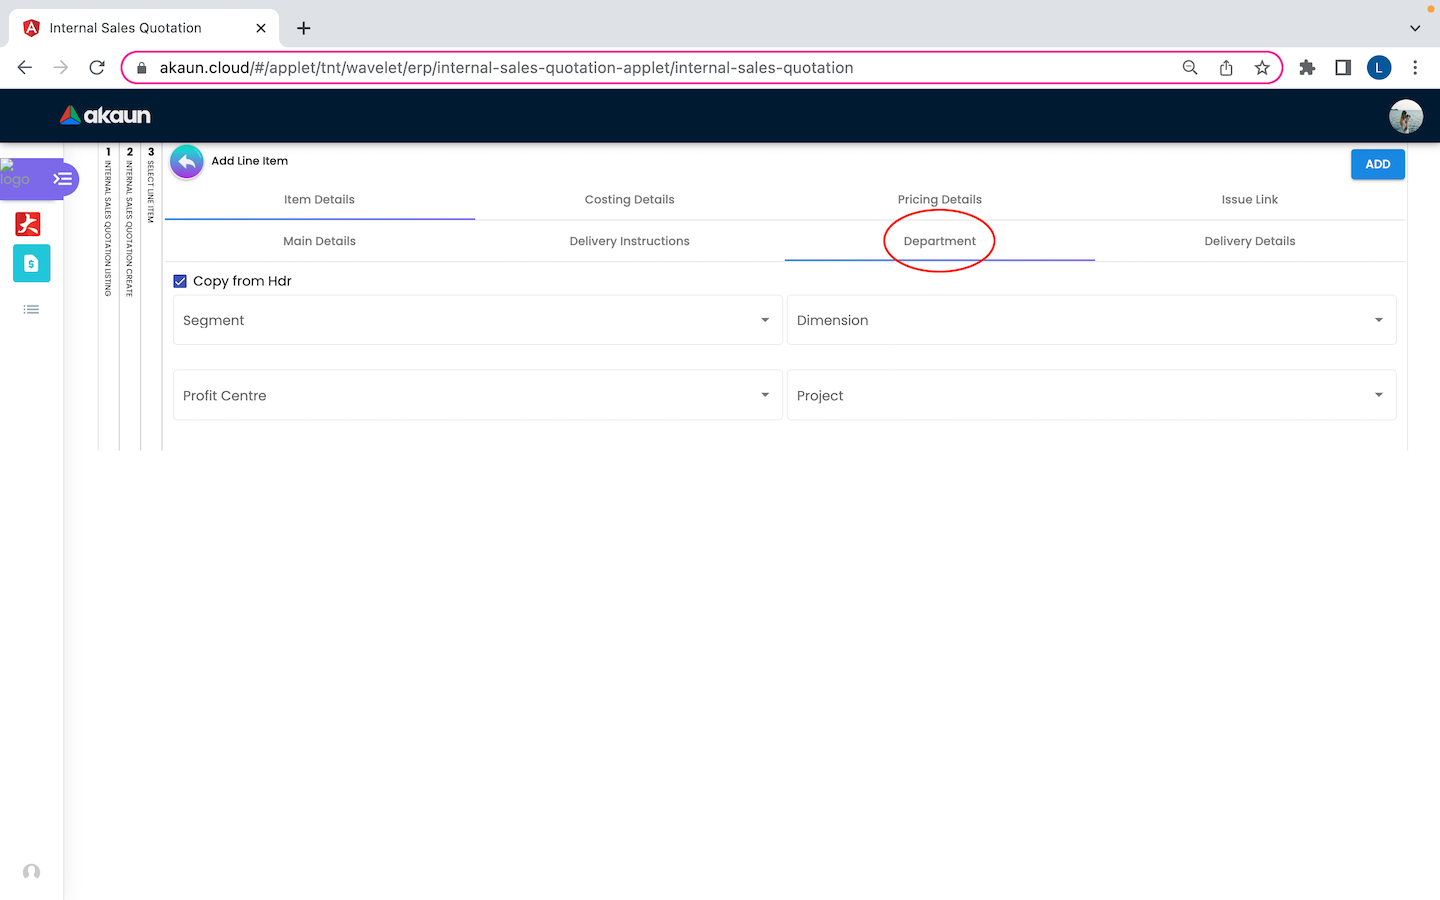Click the back arrow beside Add Line Item

pyautogui.click(x=186, y=162)
